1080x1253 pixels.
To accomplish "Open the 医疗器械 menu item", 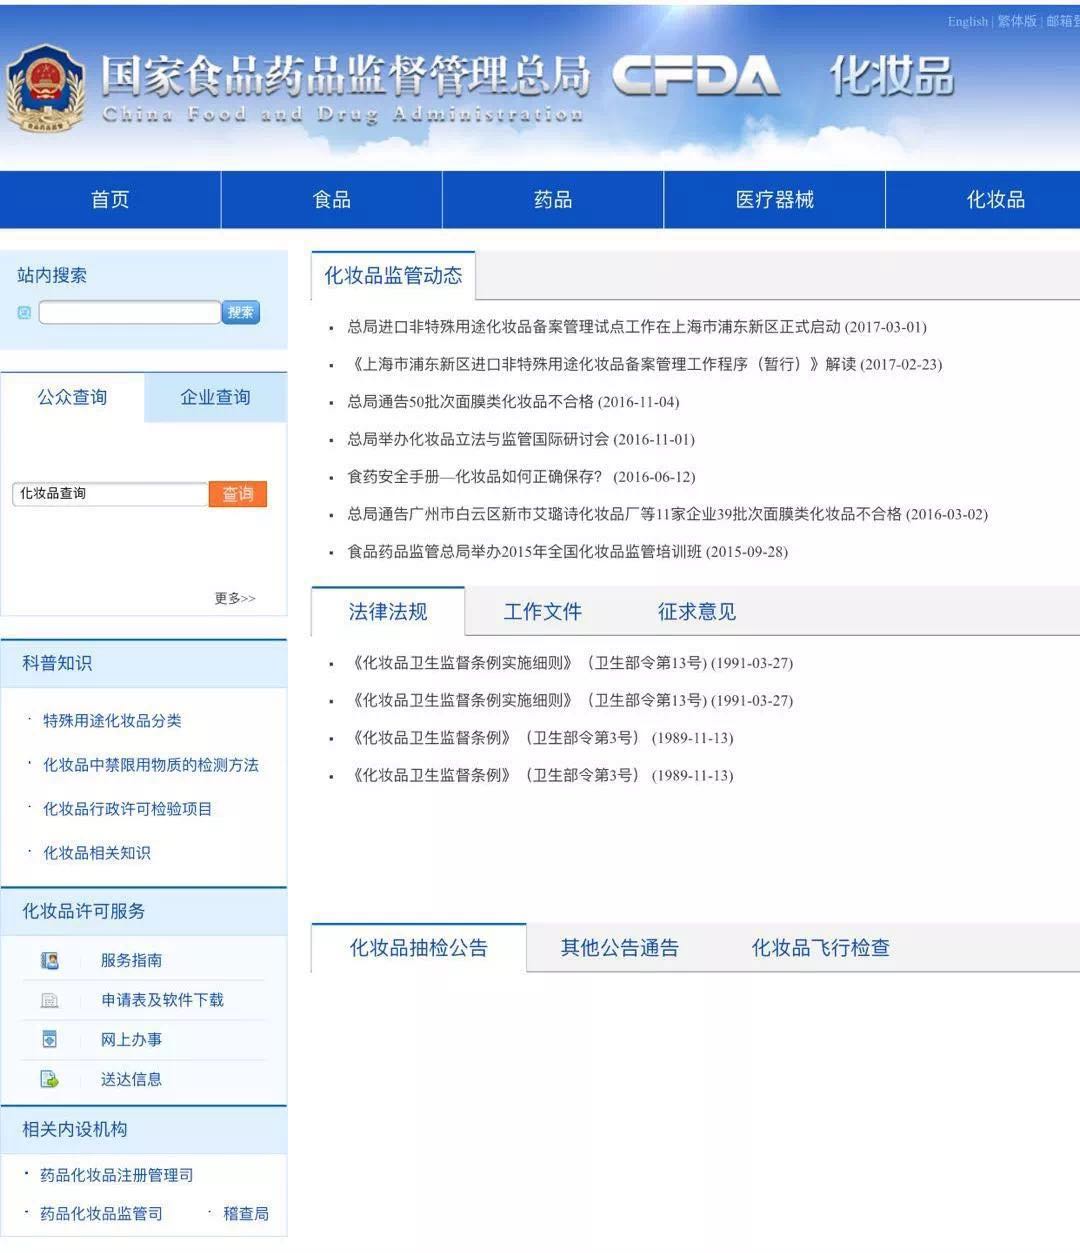I will coord(773,200).
